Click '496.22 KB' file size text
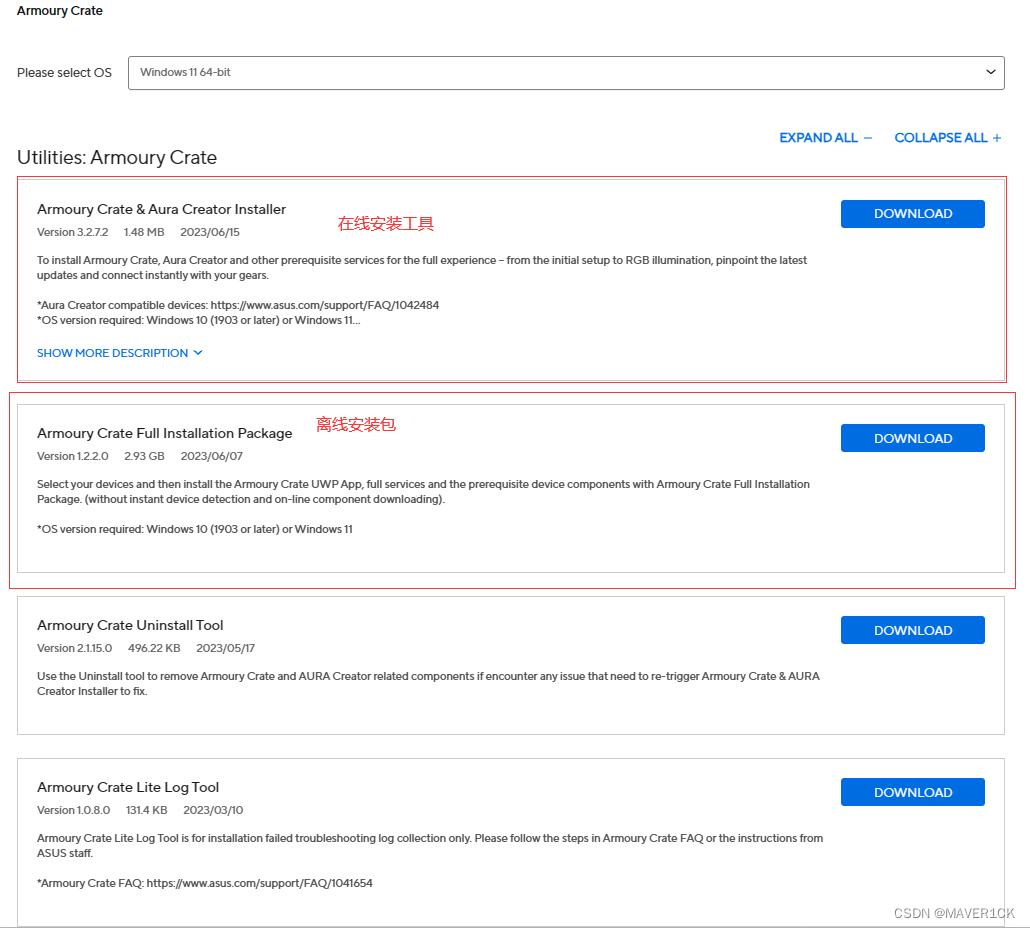This screenshot has width=1030, height=928. click(x=154, y=648)
